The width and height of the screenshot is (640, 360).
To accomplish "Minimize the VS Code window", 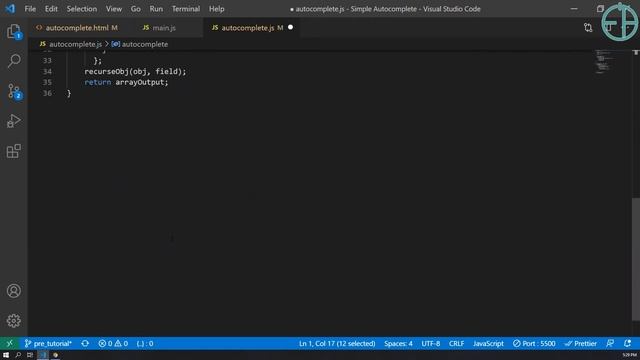I will [x=574, y=9].
